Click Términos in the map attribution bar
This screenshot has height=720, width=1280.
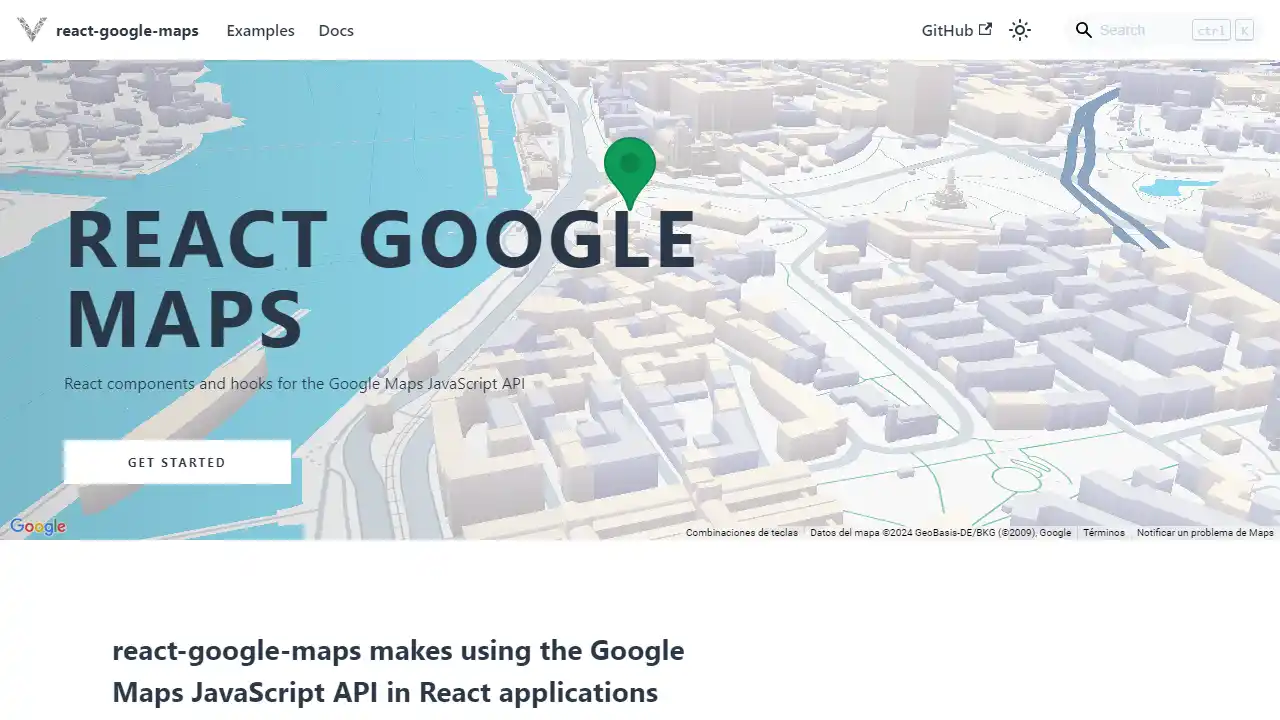click(1104, 533)
